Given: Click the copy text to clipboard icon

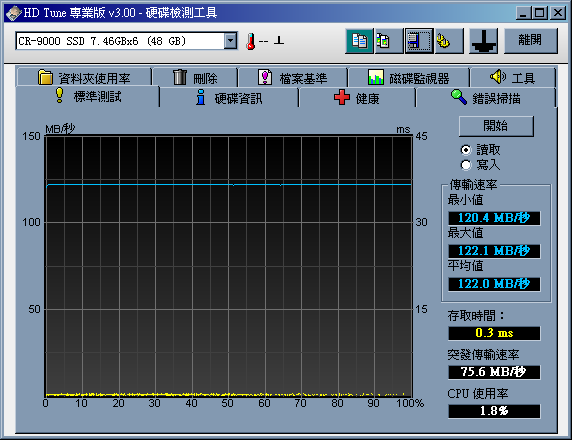Looking at the screenshot, I should [x=359, y=41].
